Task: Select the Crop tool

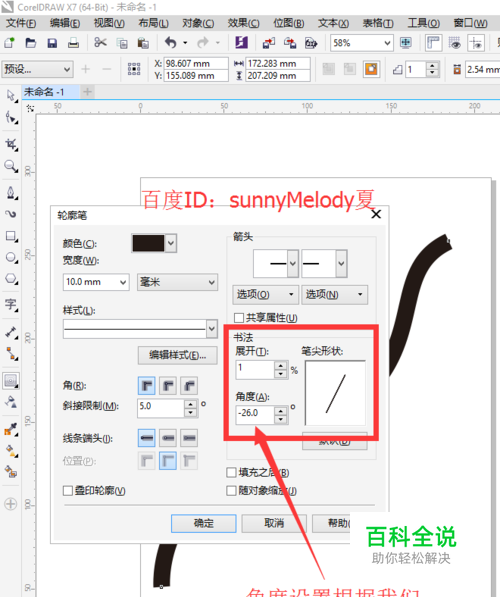Action: 11,144
